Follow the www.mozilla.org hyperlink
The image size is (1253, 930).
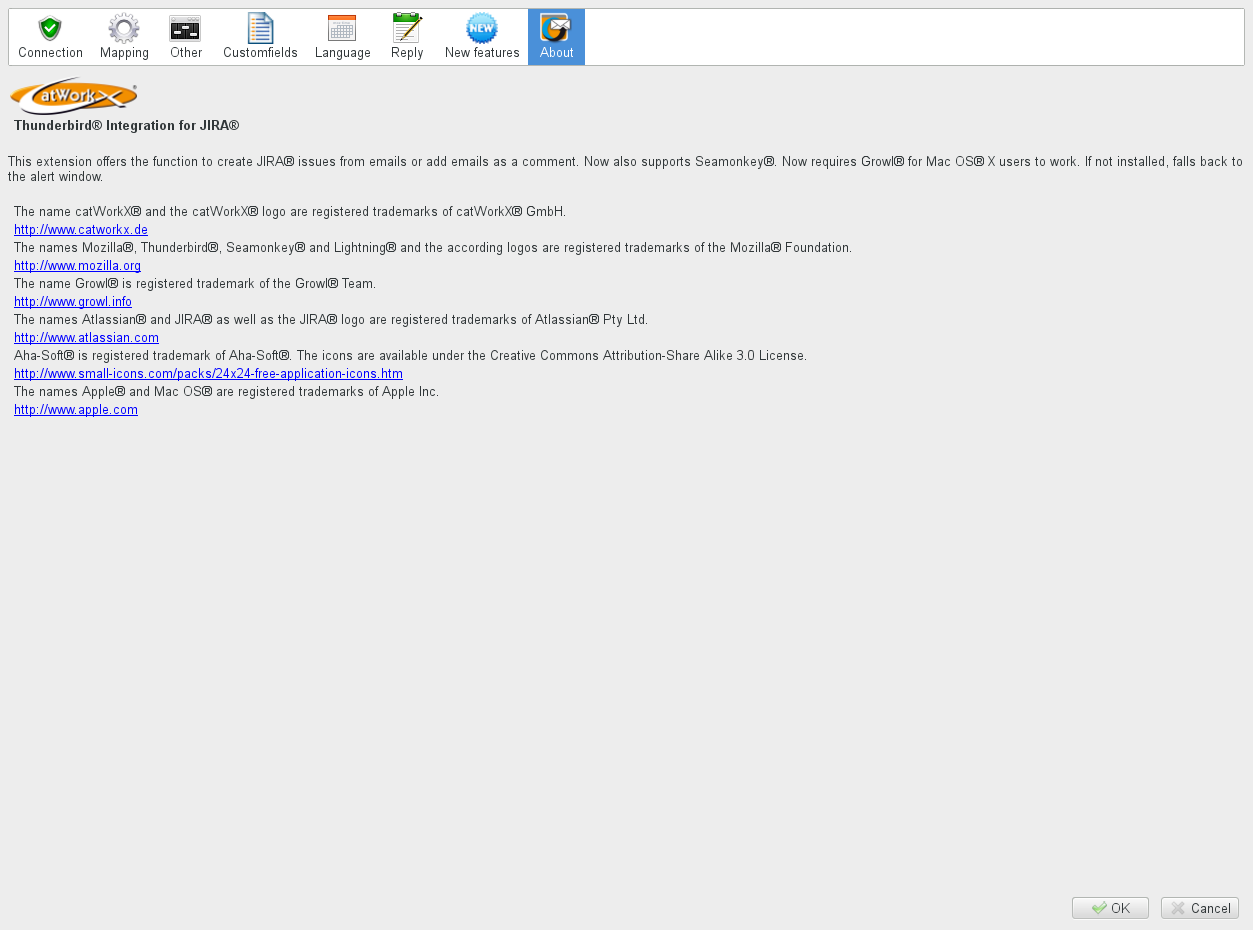point(77,266)
